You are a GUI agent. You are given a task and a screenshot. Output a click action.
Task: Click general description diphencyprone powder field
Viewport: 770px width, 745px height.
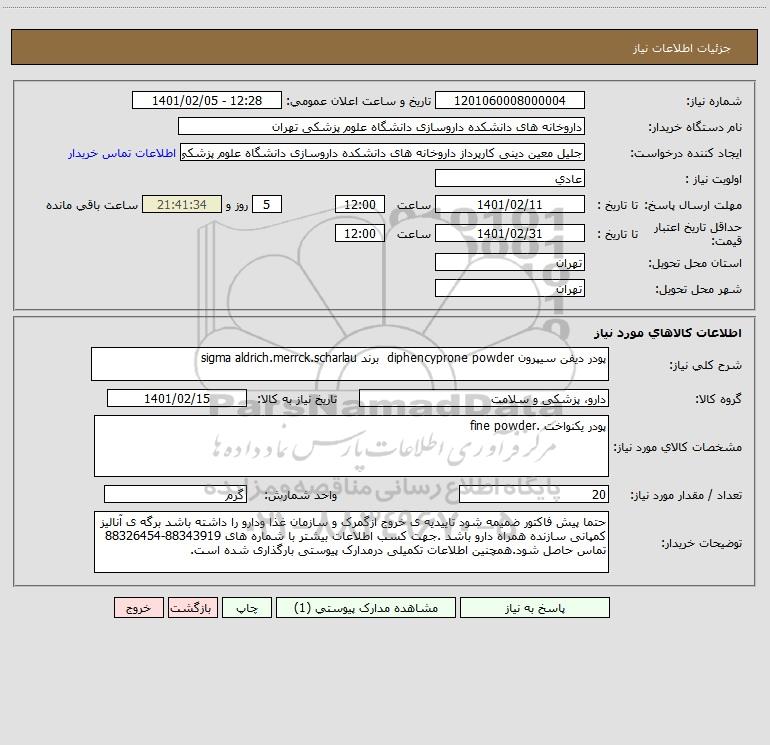pos(350,364)
